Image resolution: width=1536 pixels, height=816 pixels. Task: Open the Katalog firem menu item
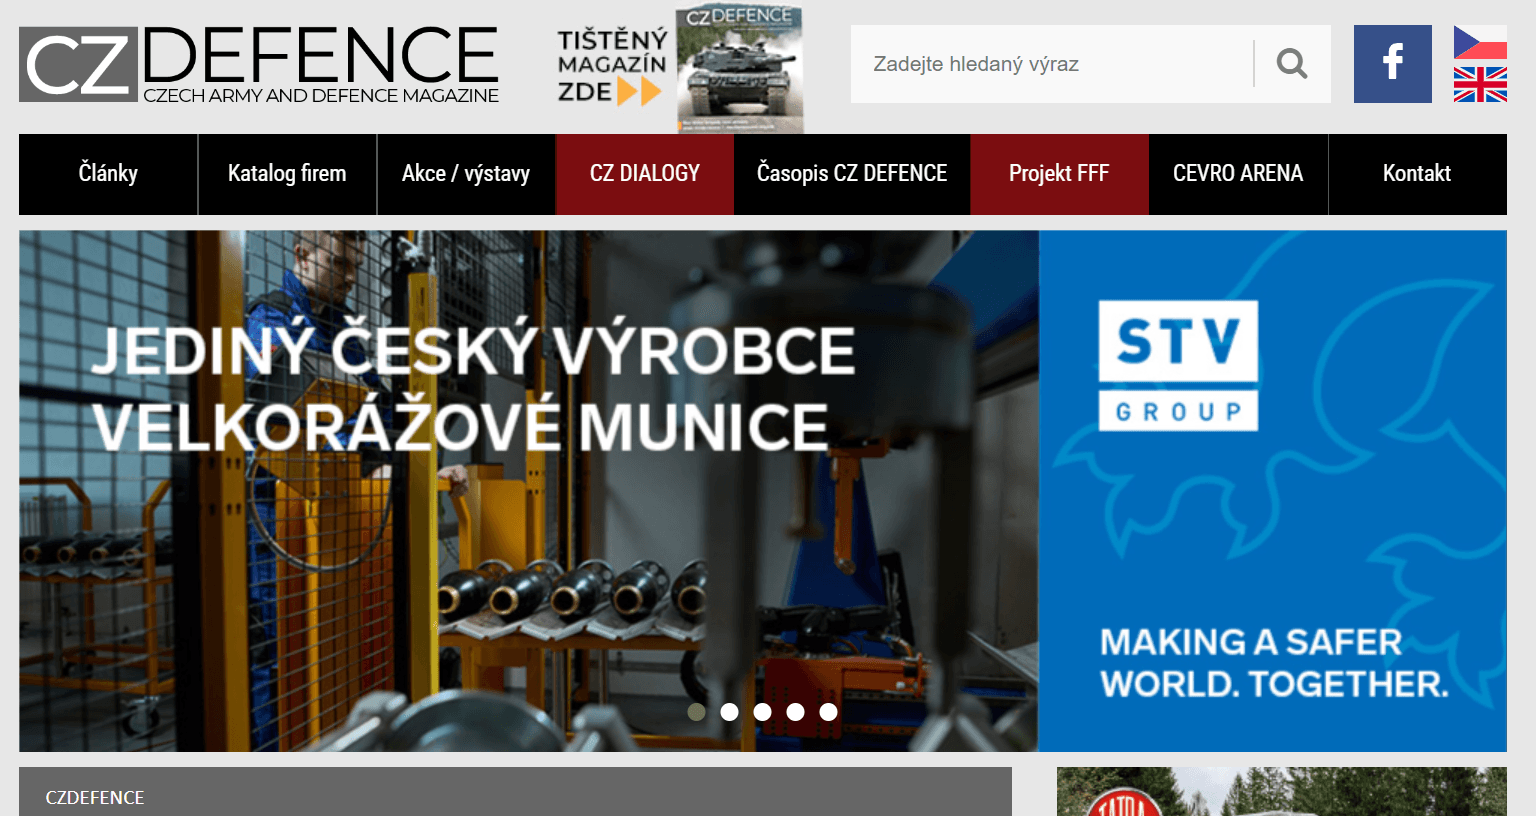click(x=287, y=174)
